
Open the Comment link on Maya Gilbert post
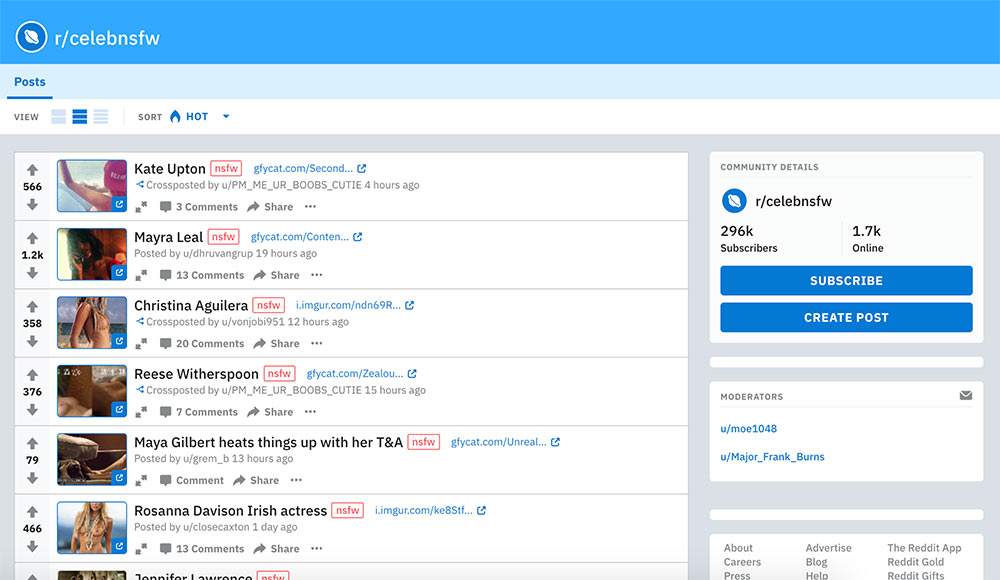point(191,480)
